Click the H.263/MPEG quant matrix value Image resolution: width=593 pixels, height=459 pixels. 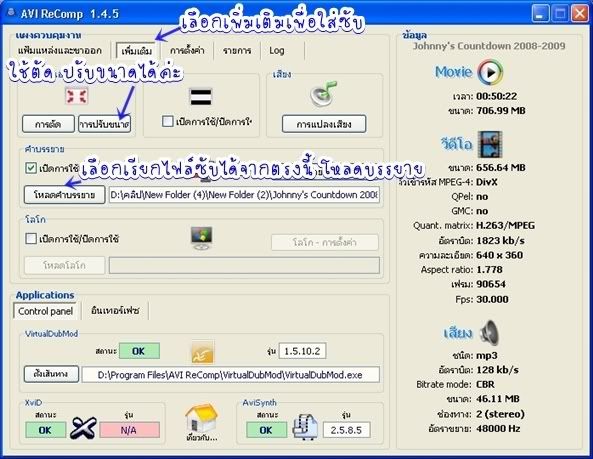(x=505, y=226)
